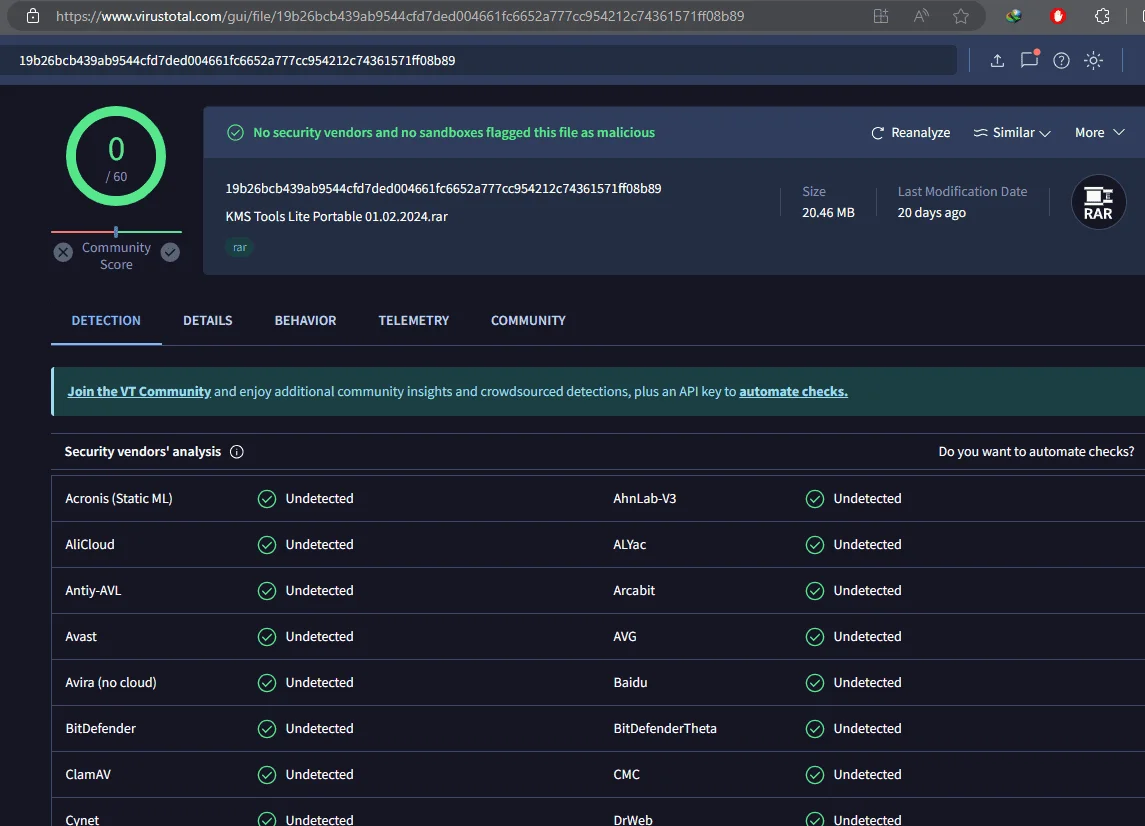Open the TELEMETRY tab
The width and height of the screenshot is (1145, 826).
[x=413, y=321]
